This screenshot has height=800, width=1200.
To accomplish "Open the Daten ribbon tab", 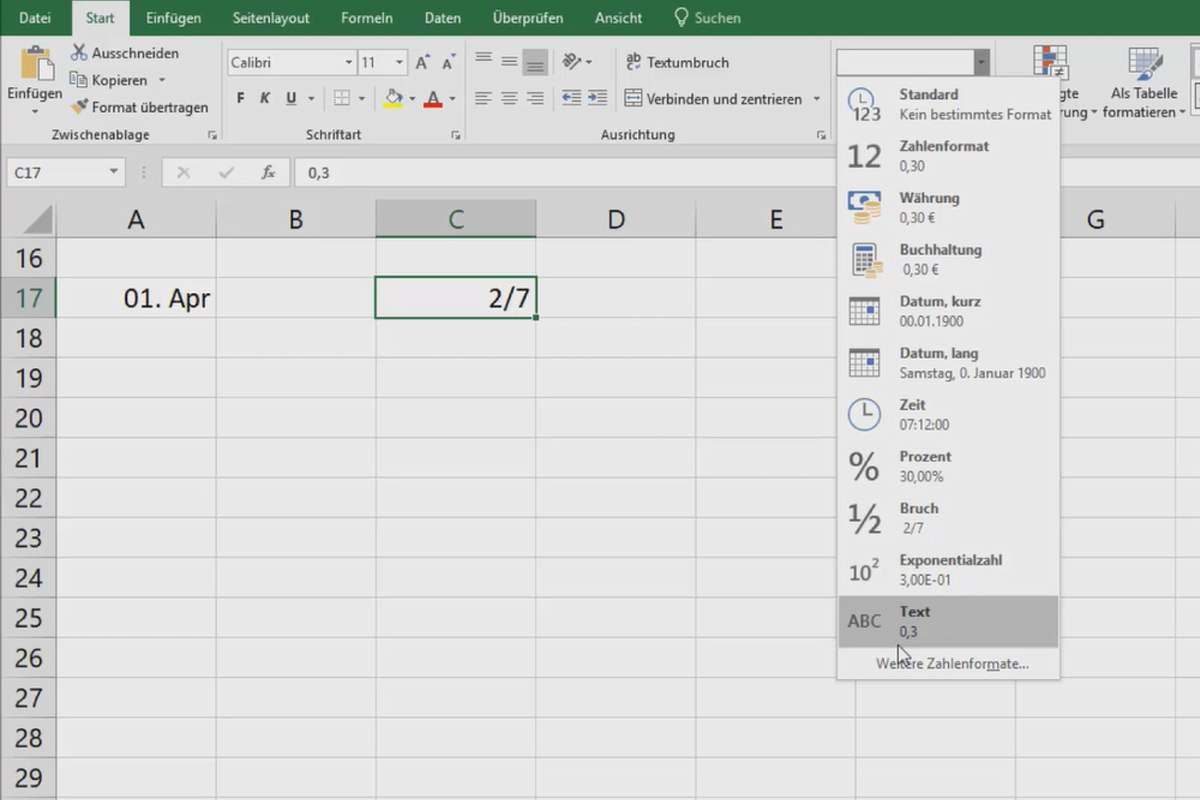I will coord(442,17).
